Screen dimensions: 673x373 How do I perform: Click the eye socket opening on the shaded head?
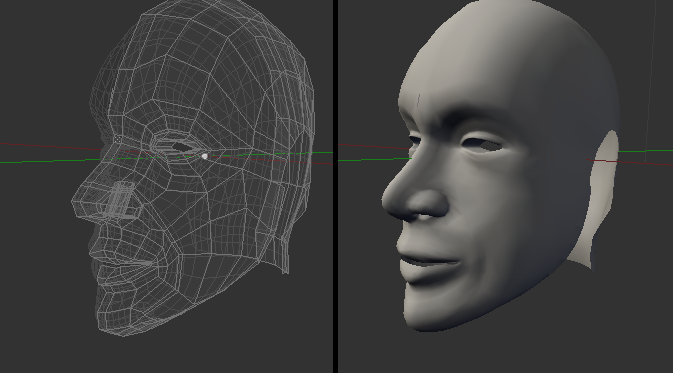coord(483,145)
